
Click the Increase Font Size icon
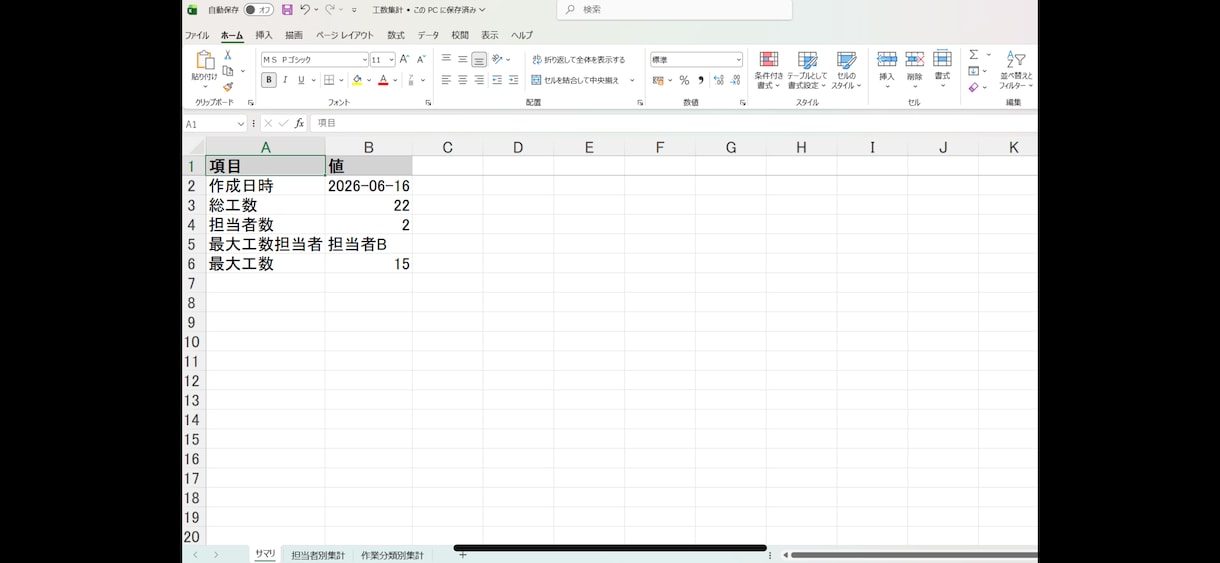tap(405, 60)
